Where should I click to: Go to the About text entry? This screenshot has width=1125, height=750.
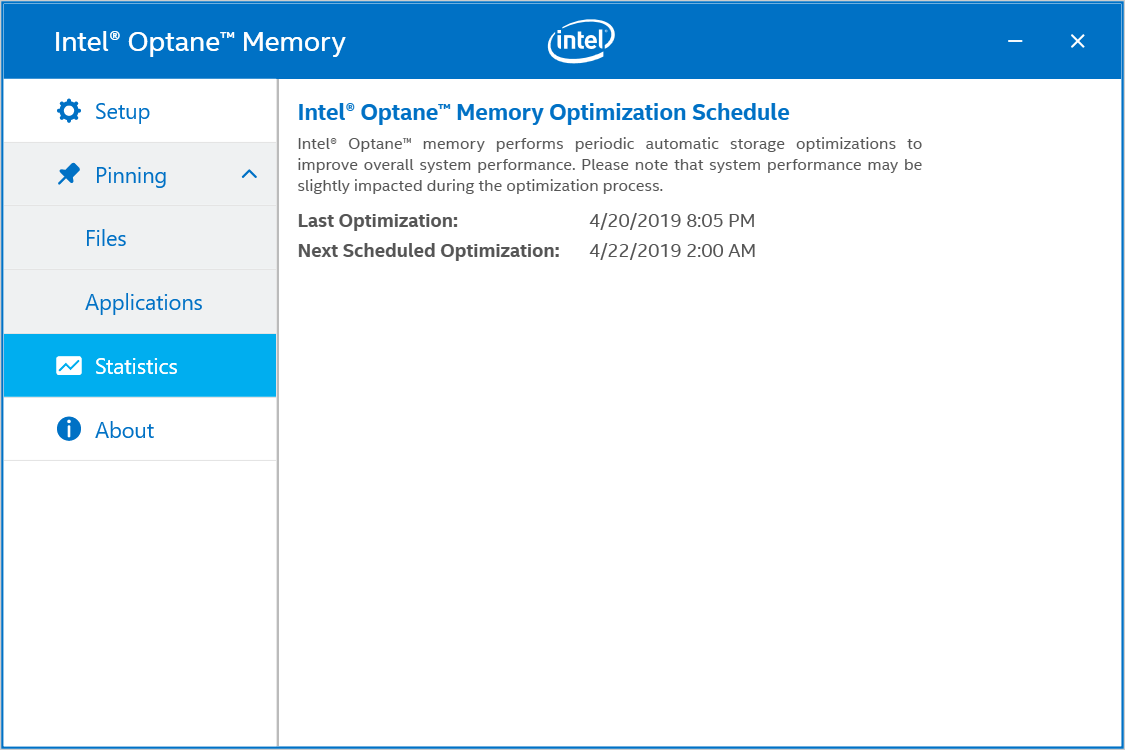pos(125,431)
